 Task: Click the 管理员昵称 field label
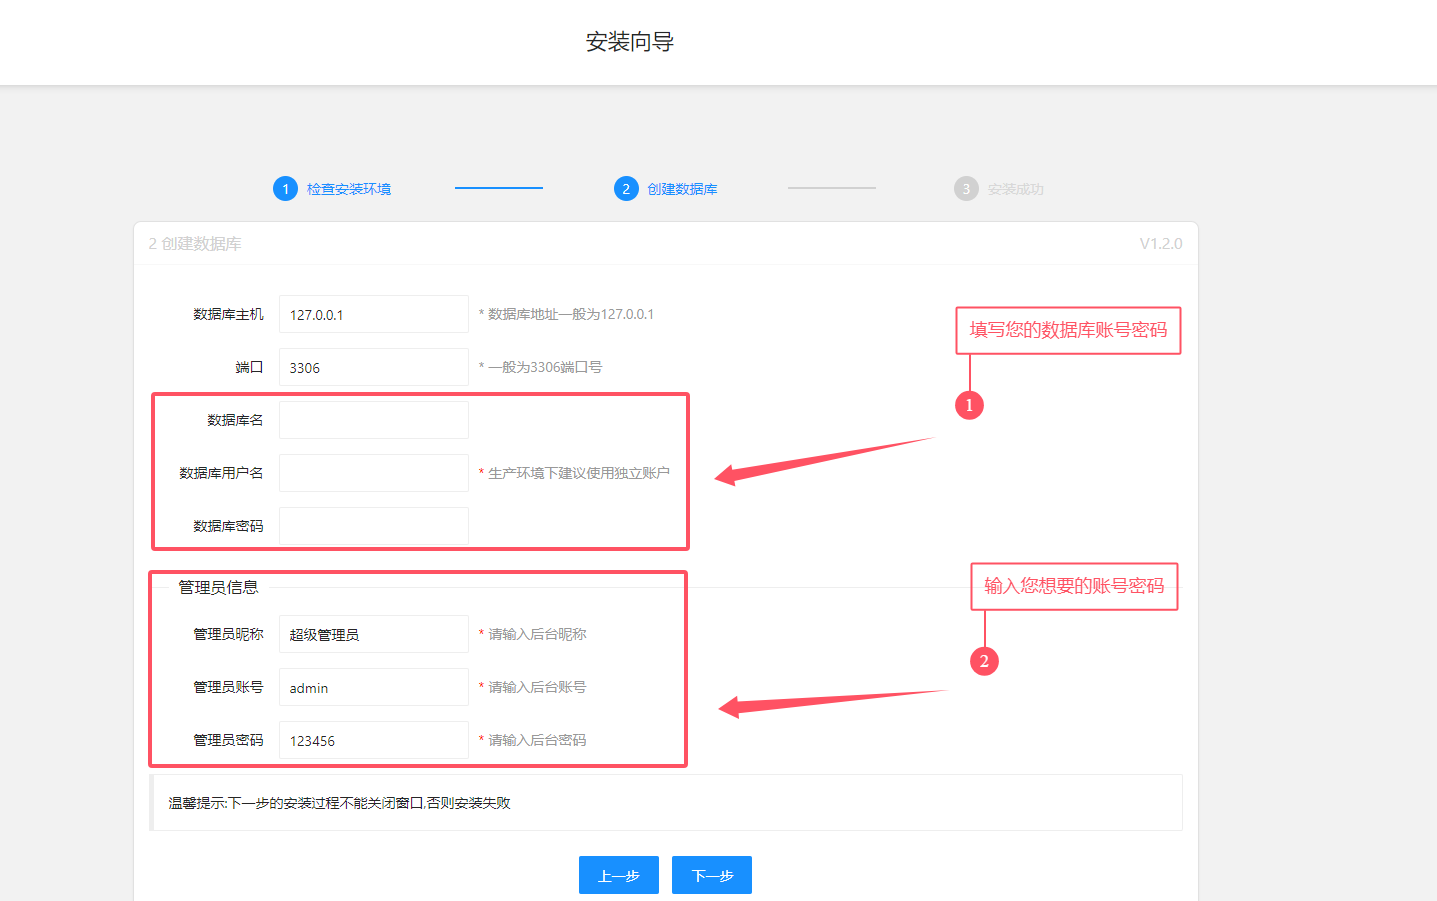tap(228, 634)
